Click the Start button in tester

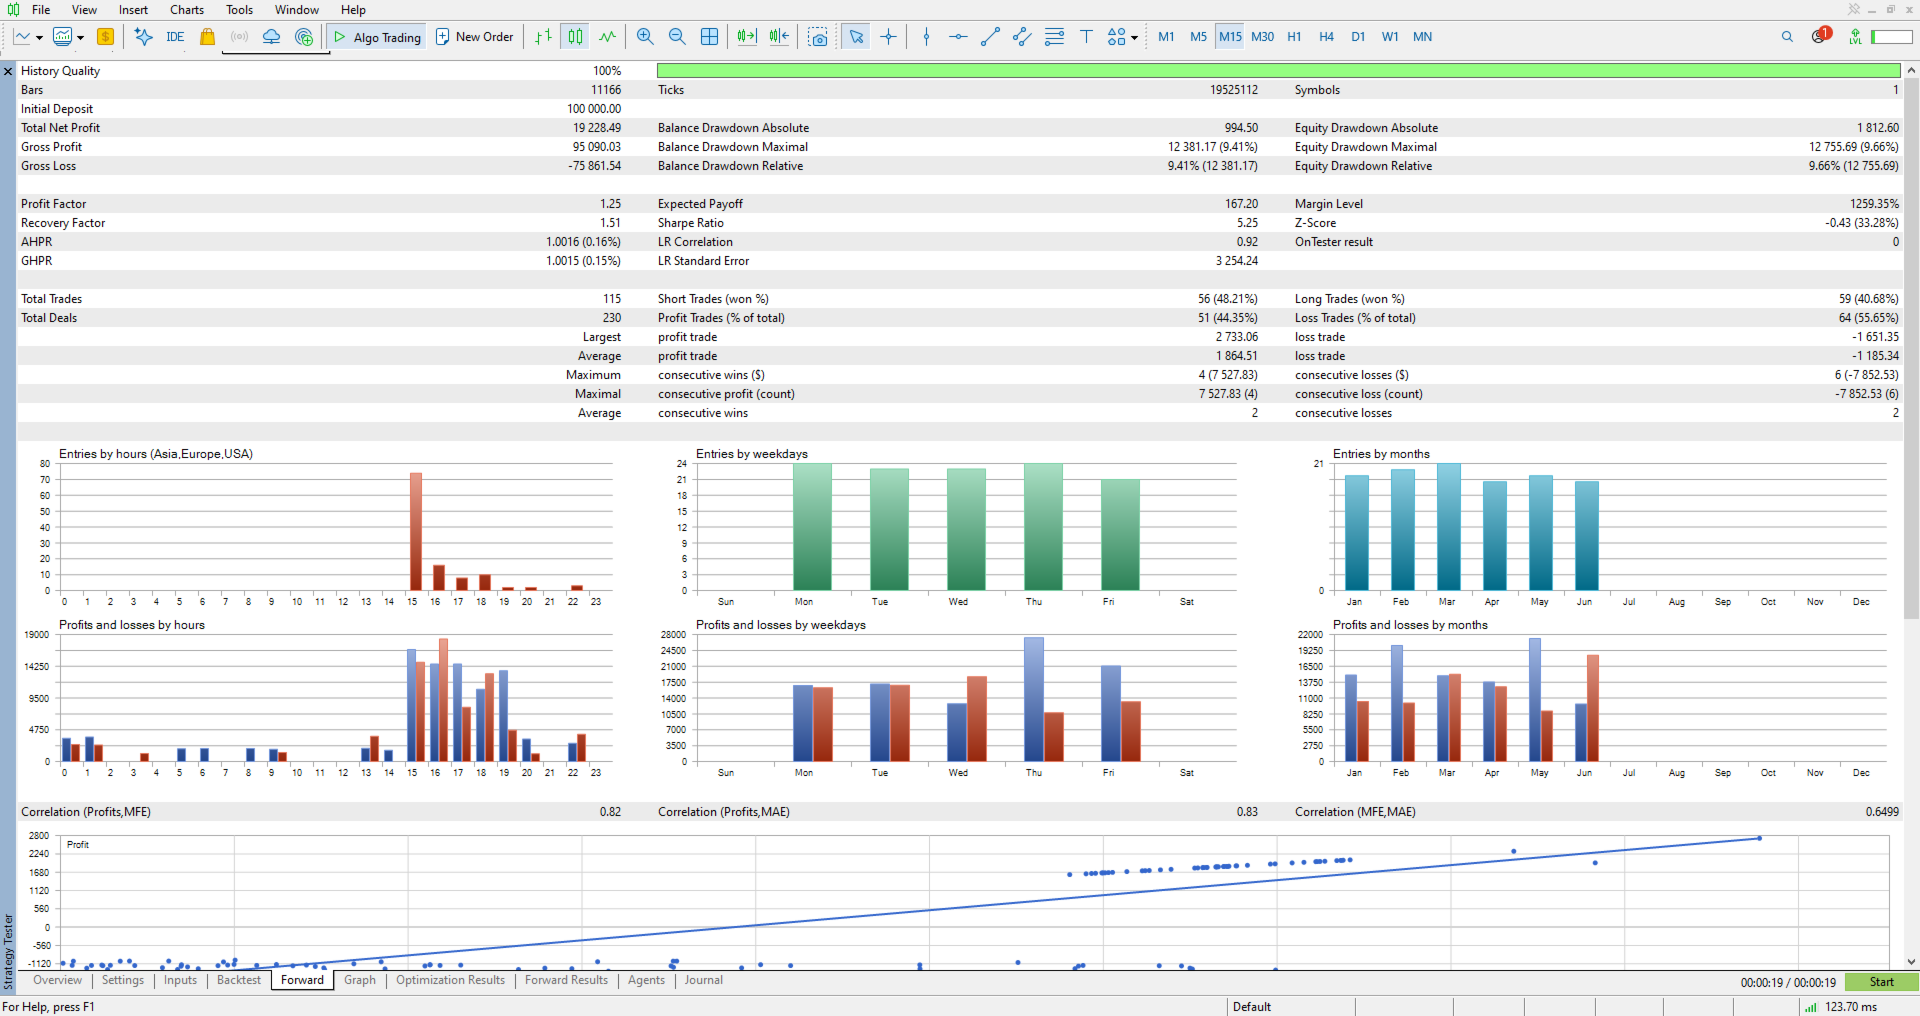[x=1881, y=982]
